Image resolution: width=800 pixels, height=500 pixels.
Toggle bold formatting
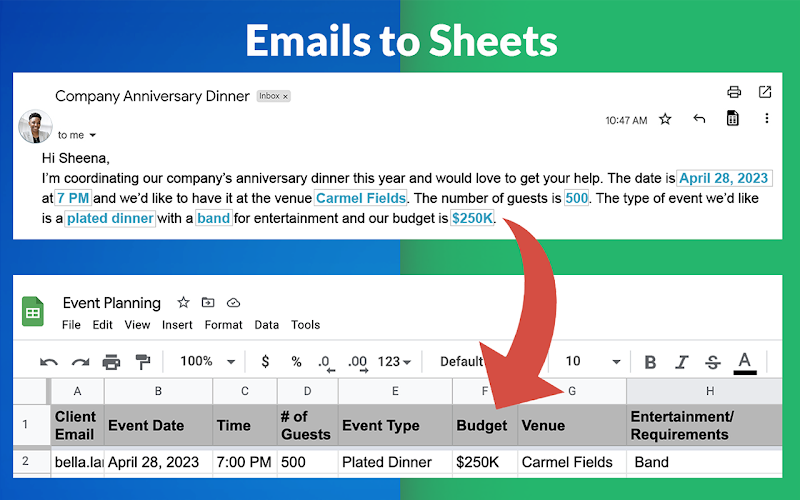pos(650,362)
